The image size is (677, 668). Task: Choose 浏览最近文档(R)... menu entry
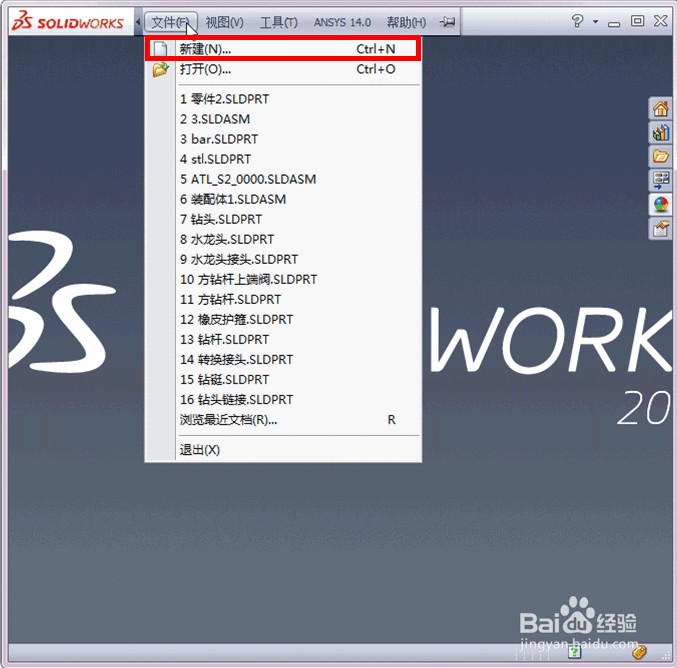point(283,420)
